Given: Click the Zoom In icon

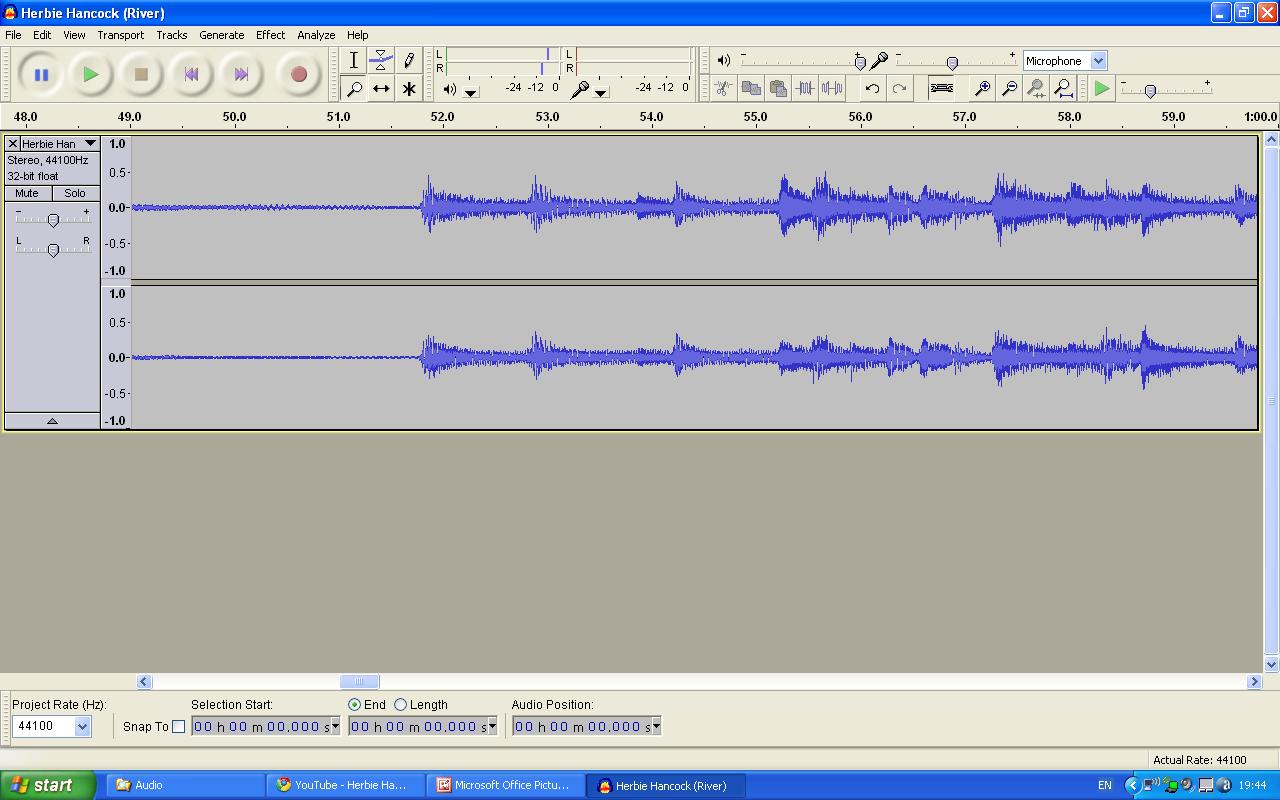Looking at the screenshot, I should tap(983, 88).
